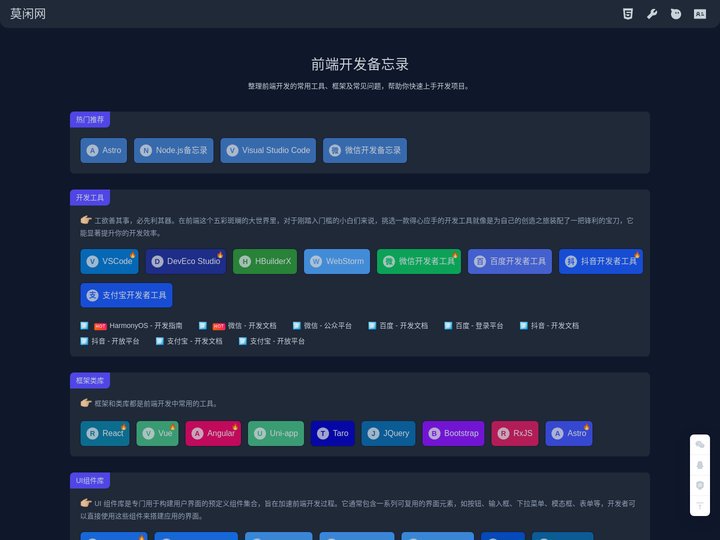Screen dimensions: 720x540
Task: Follow the 微信 - 开发文档 link
Action: pyautogui.click(x=238, y=326)
